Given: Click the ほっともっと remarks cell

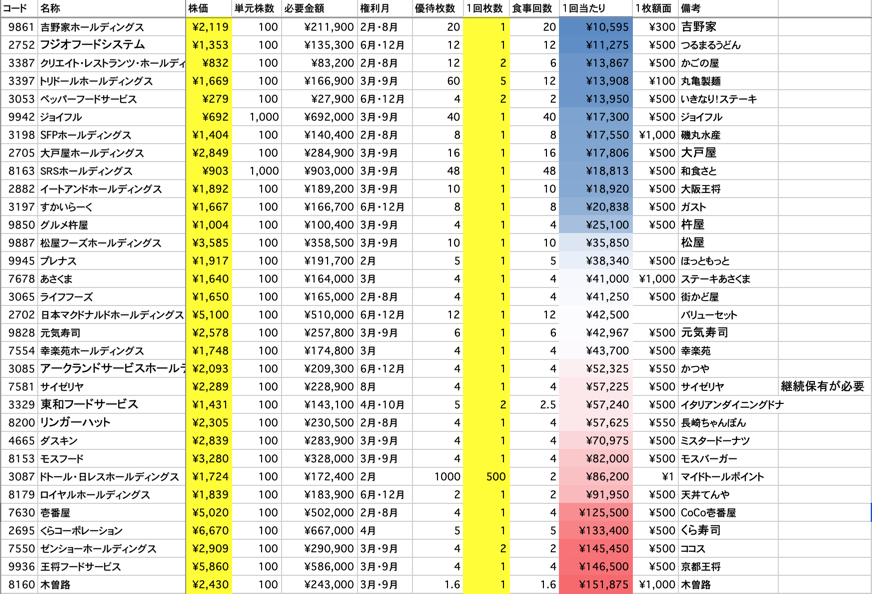Looking at the screenshot, I should 728,261.
